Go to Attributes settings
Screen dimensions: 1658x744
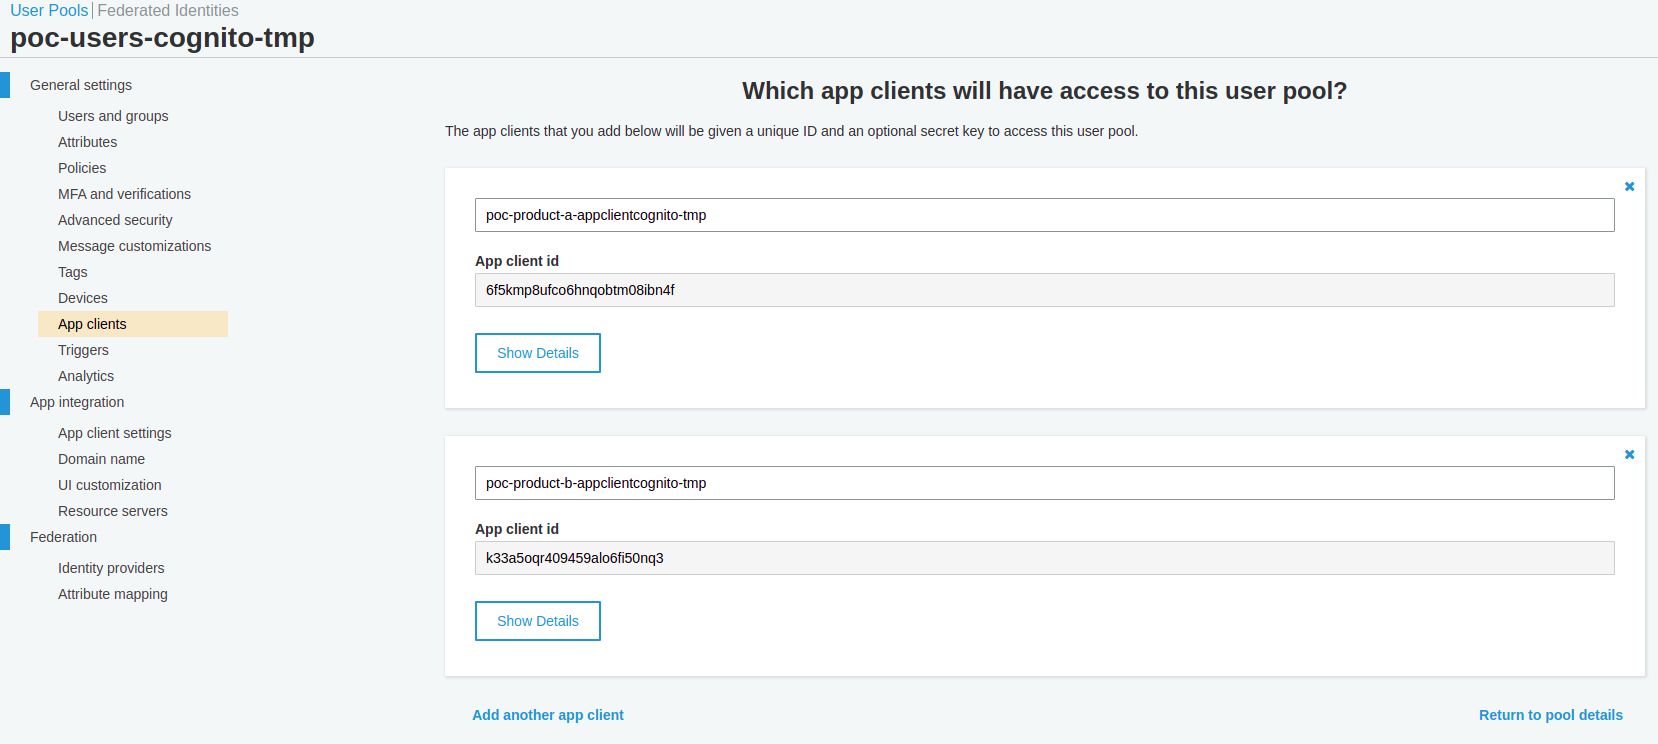(88, 142)
